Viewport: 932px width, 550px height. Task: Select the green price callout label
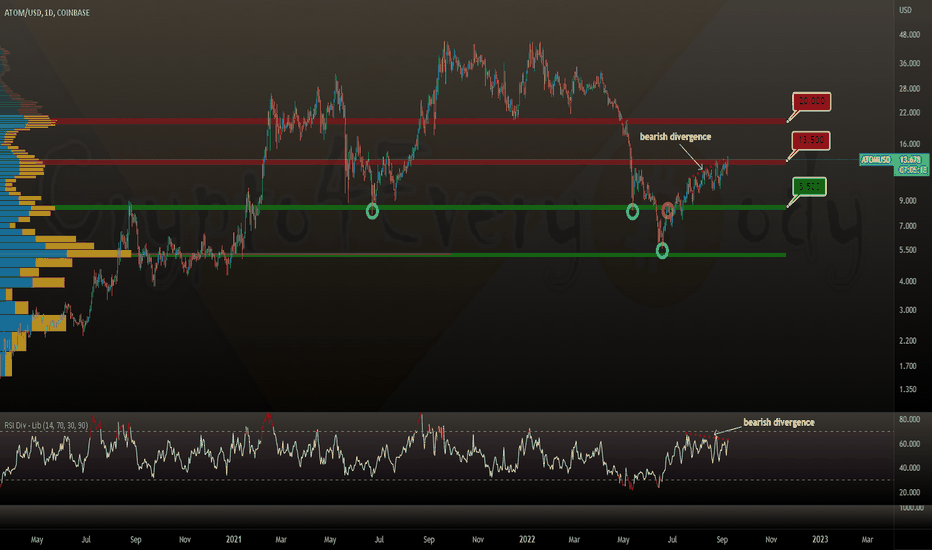(x=809, y=187)
